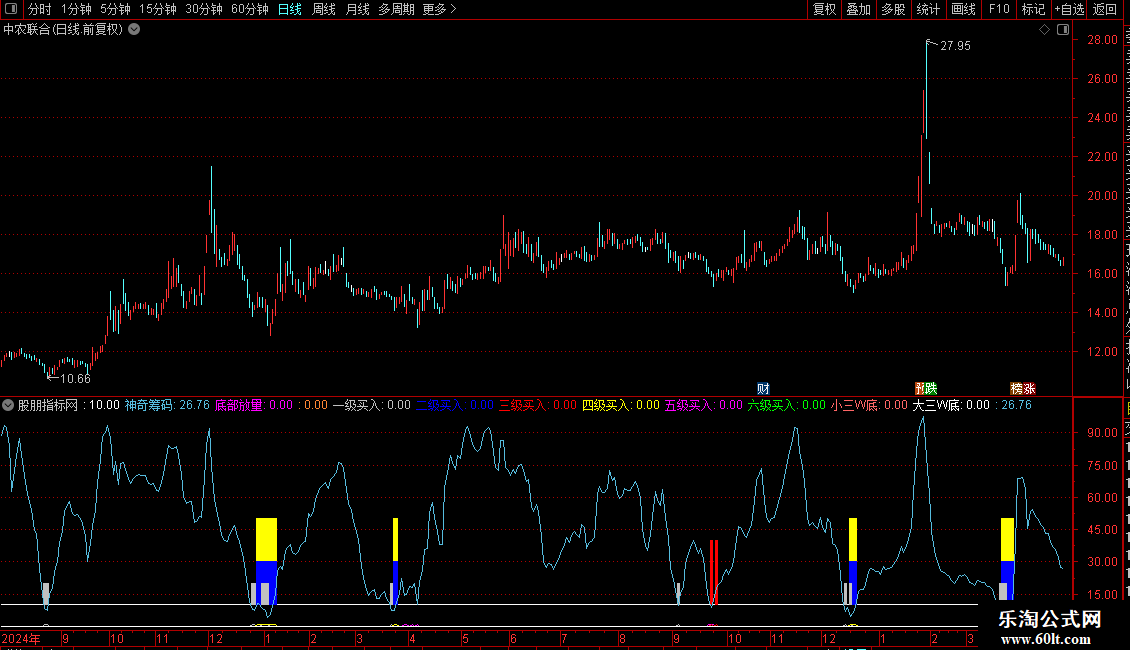Click the 28.00 price axis label
Image resolution: width=1130 pixels, height=650 pixels.
pos(1103,40)
